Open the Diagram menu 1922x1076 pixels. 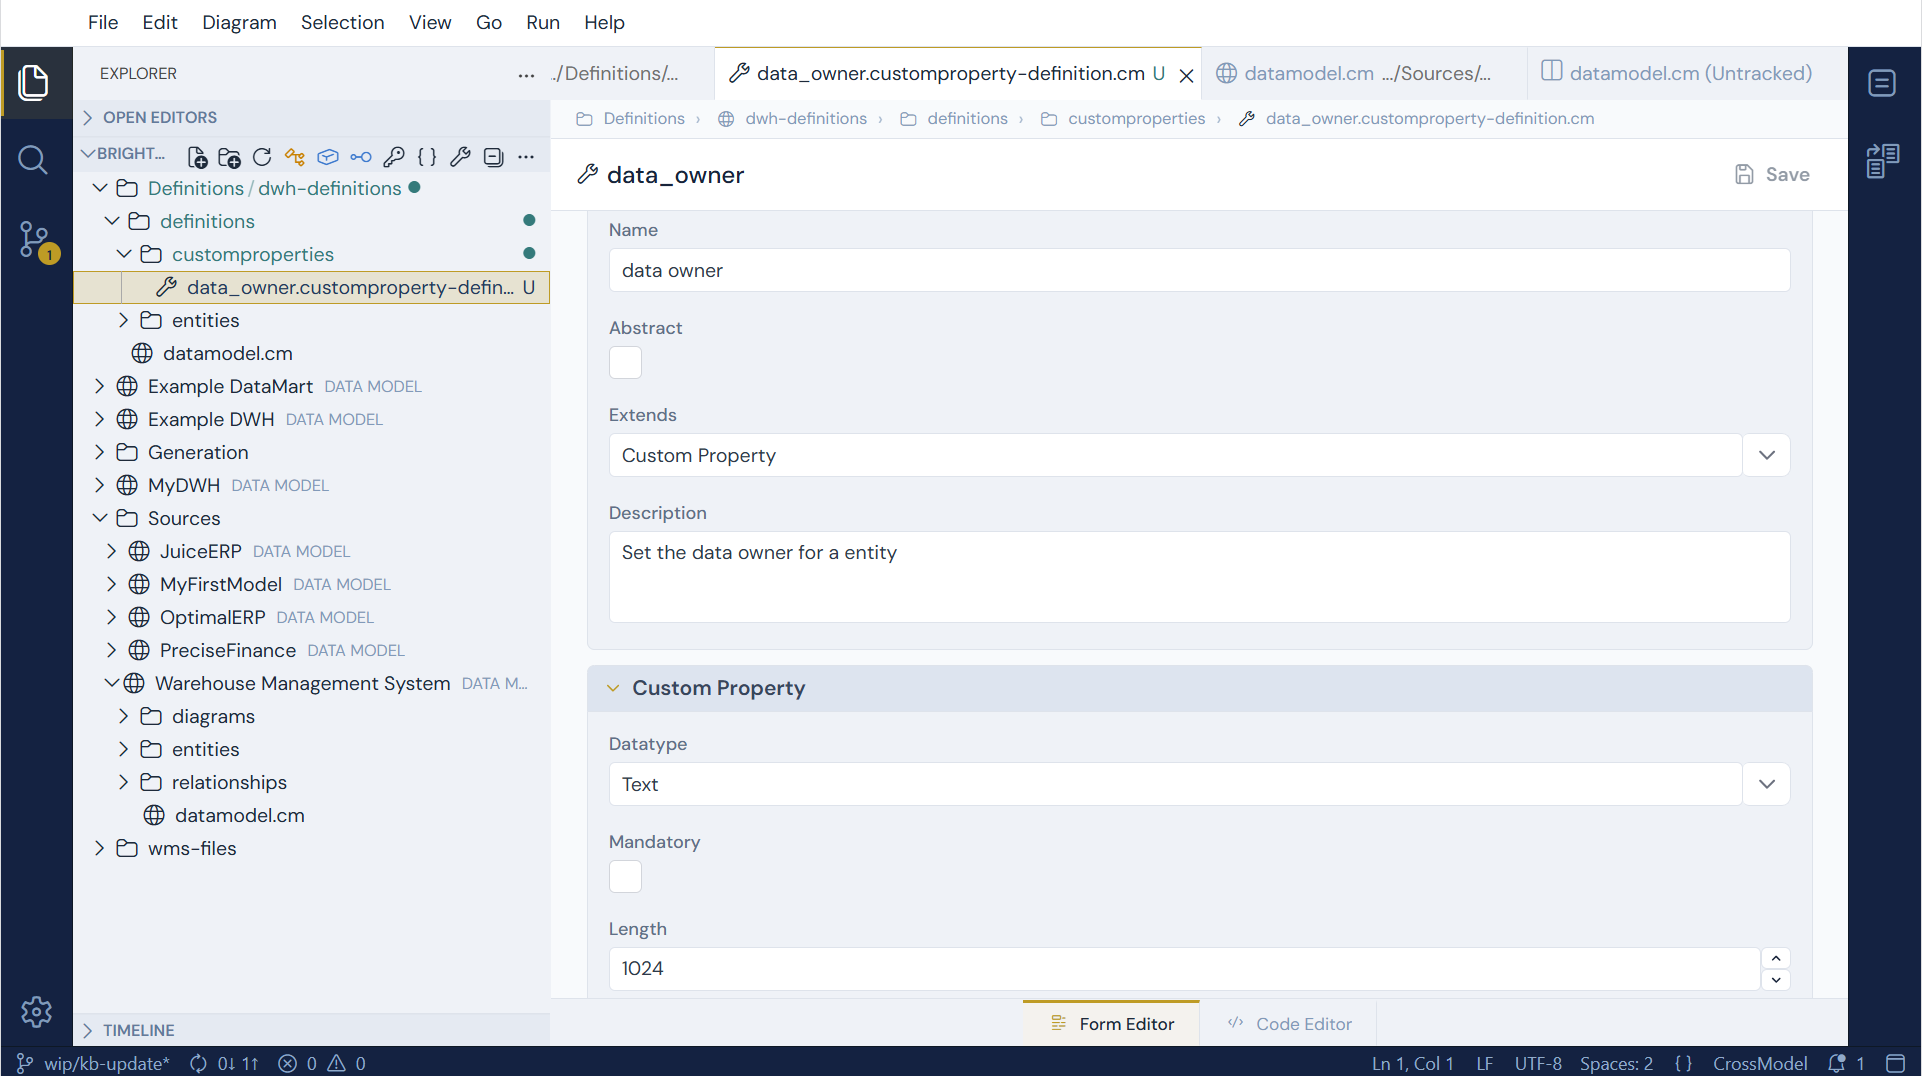(x=239, y=22)
